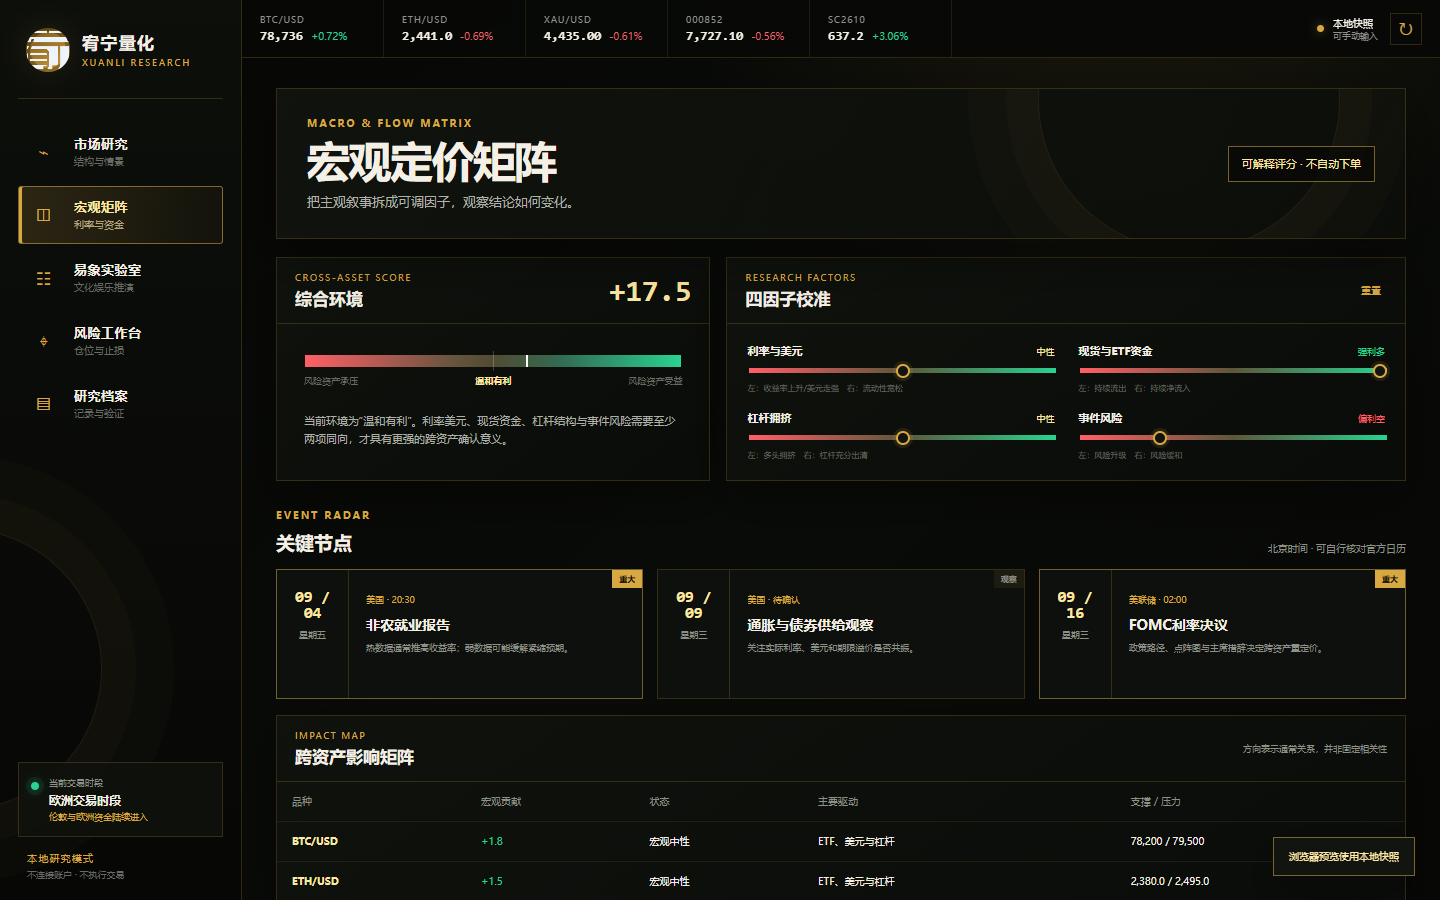Click the split-panel icon beside 宏观矩阵
Screen dimensions: 1440x900
(43, 215)
